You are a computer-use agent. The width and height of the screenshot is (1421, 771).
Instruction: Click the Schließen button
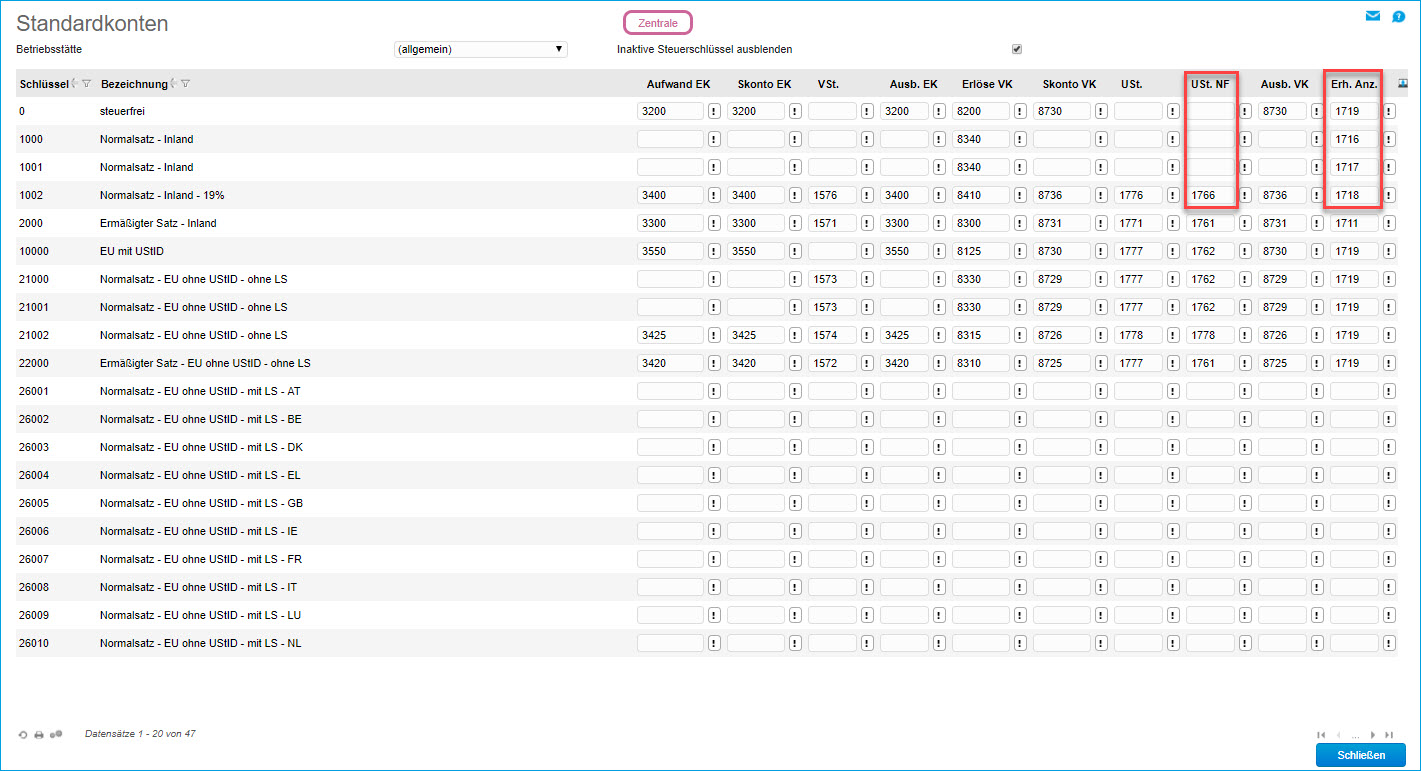click(x=1361, y=755)
